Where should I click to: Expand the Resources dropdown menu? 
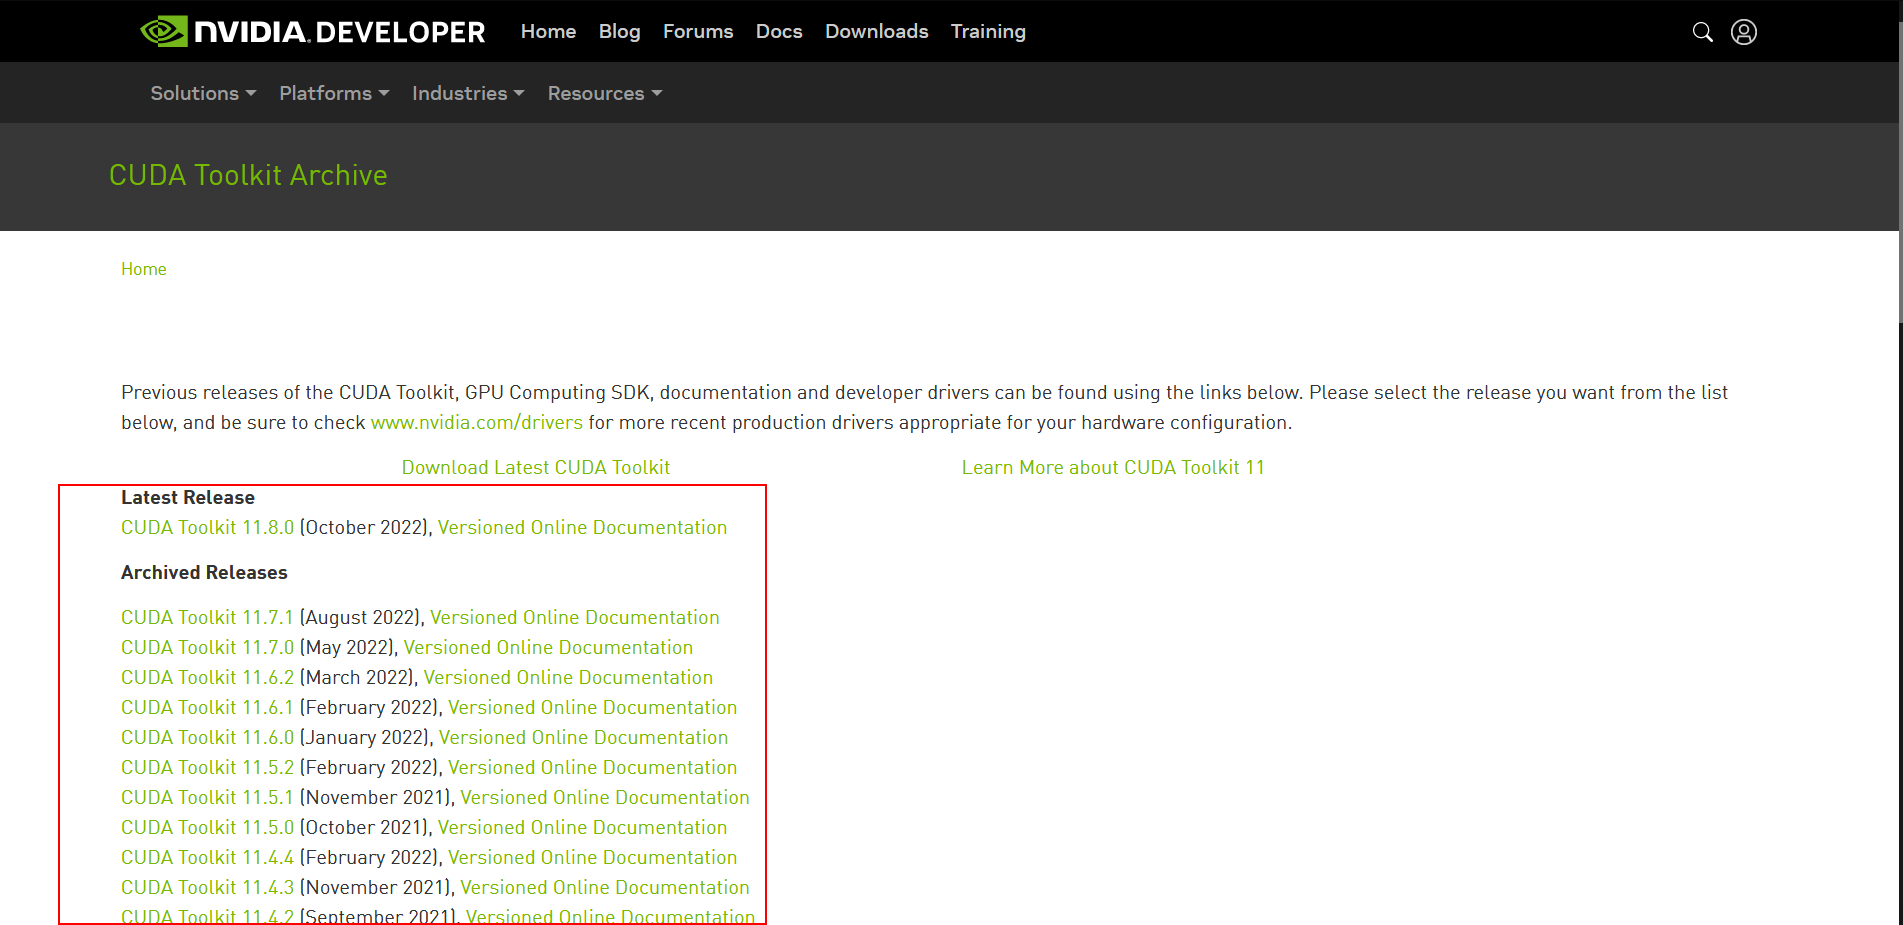pyautogui.click(x=605, y=93)
